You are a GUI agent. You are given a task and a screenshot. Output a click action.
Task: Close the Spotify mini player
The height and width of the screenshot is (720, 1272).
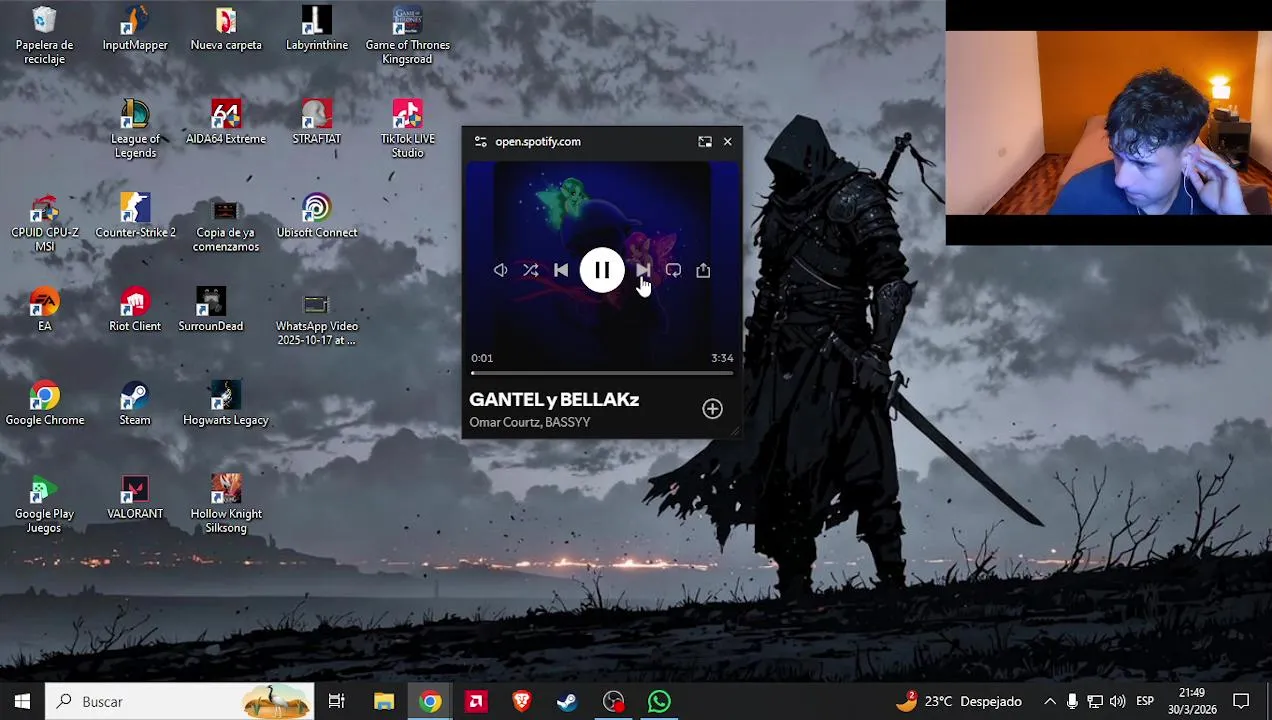coord(727,142)
